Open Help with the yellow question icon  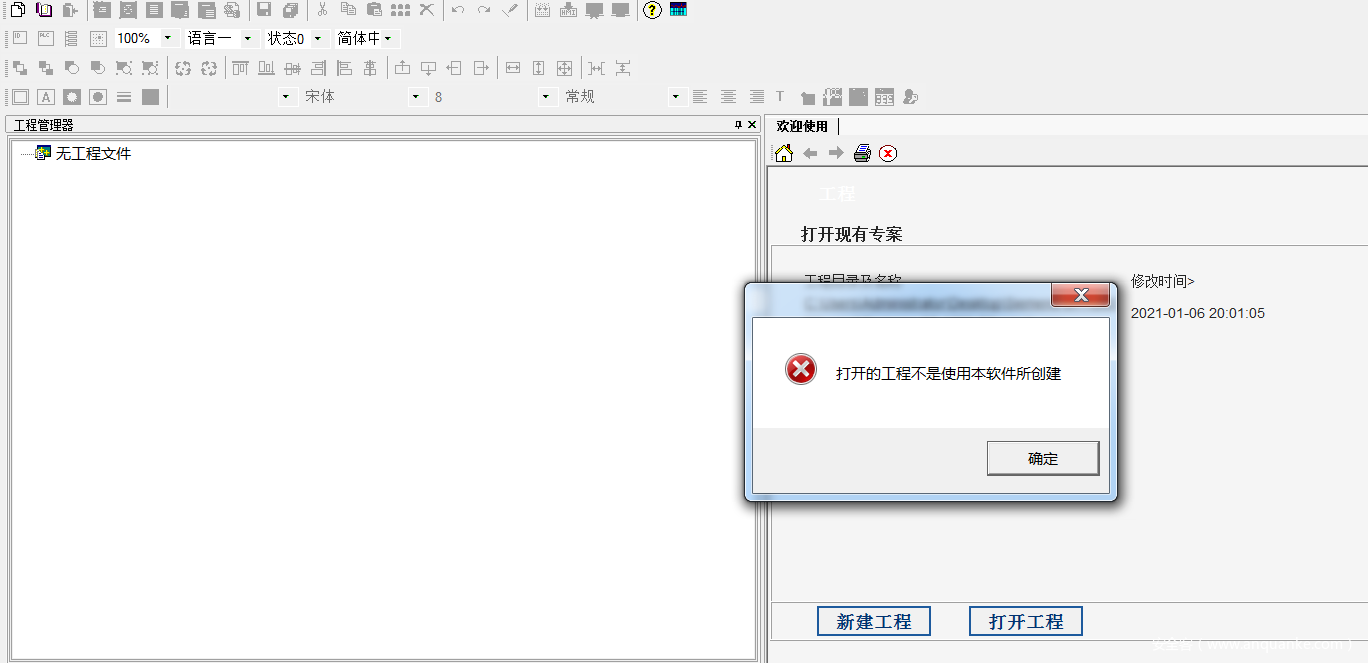[x=652, y=10]
